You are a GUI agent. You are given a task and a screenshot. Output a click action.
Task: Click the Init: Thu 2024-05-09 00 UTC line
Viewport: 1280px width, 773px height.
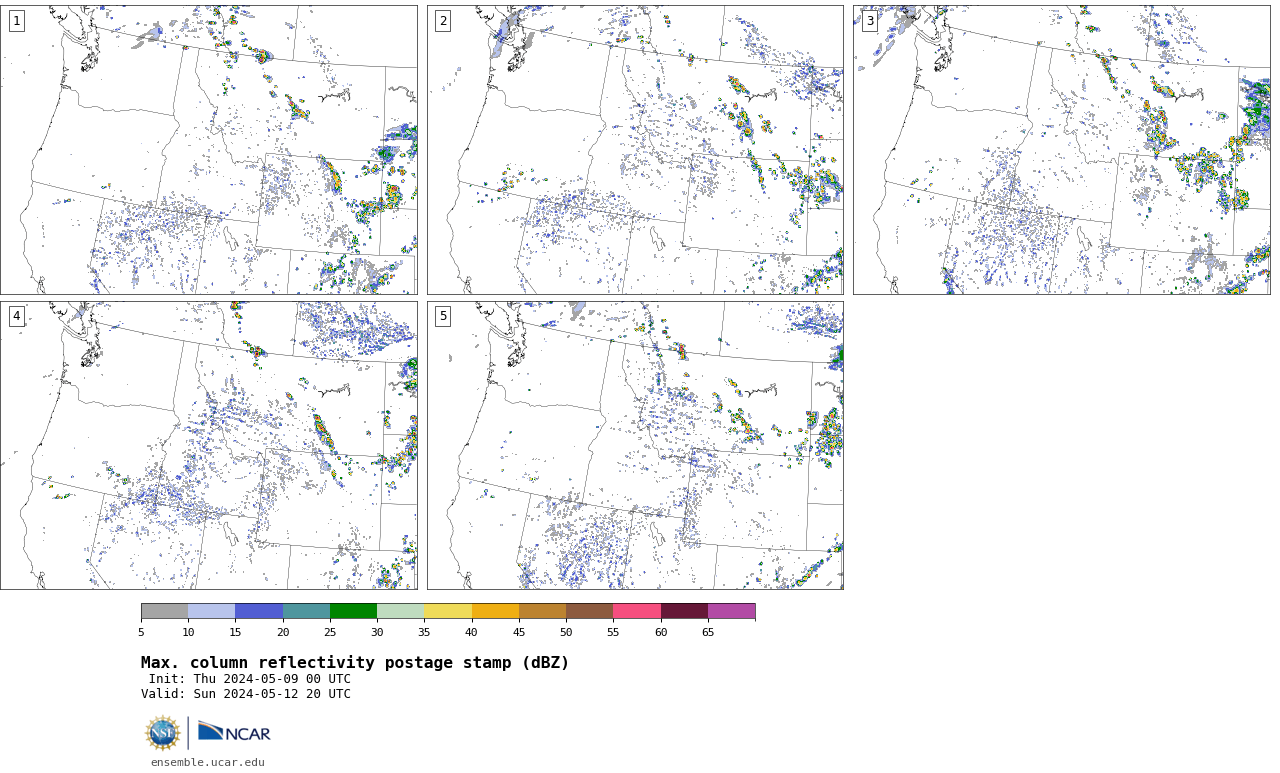point(250,679)
